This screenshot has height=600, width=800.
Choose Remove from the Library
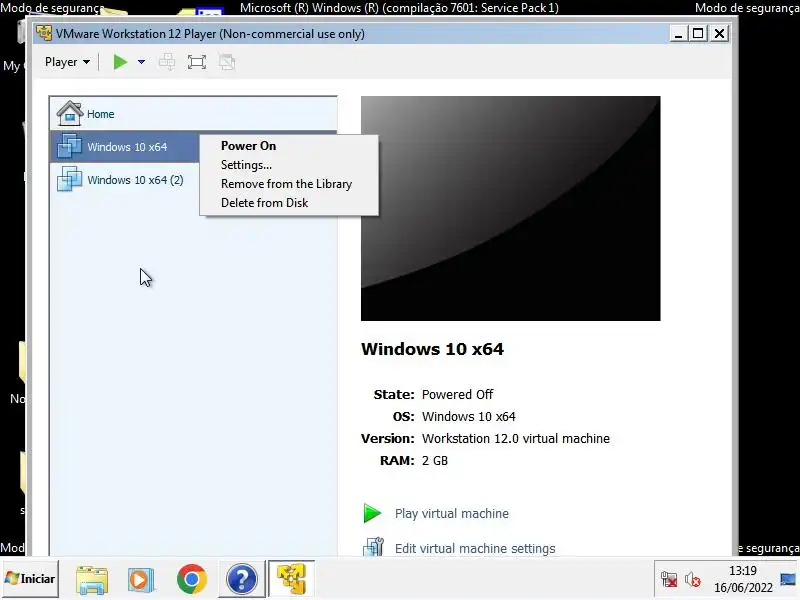click(x=286, y=184)
